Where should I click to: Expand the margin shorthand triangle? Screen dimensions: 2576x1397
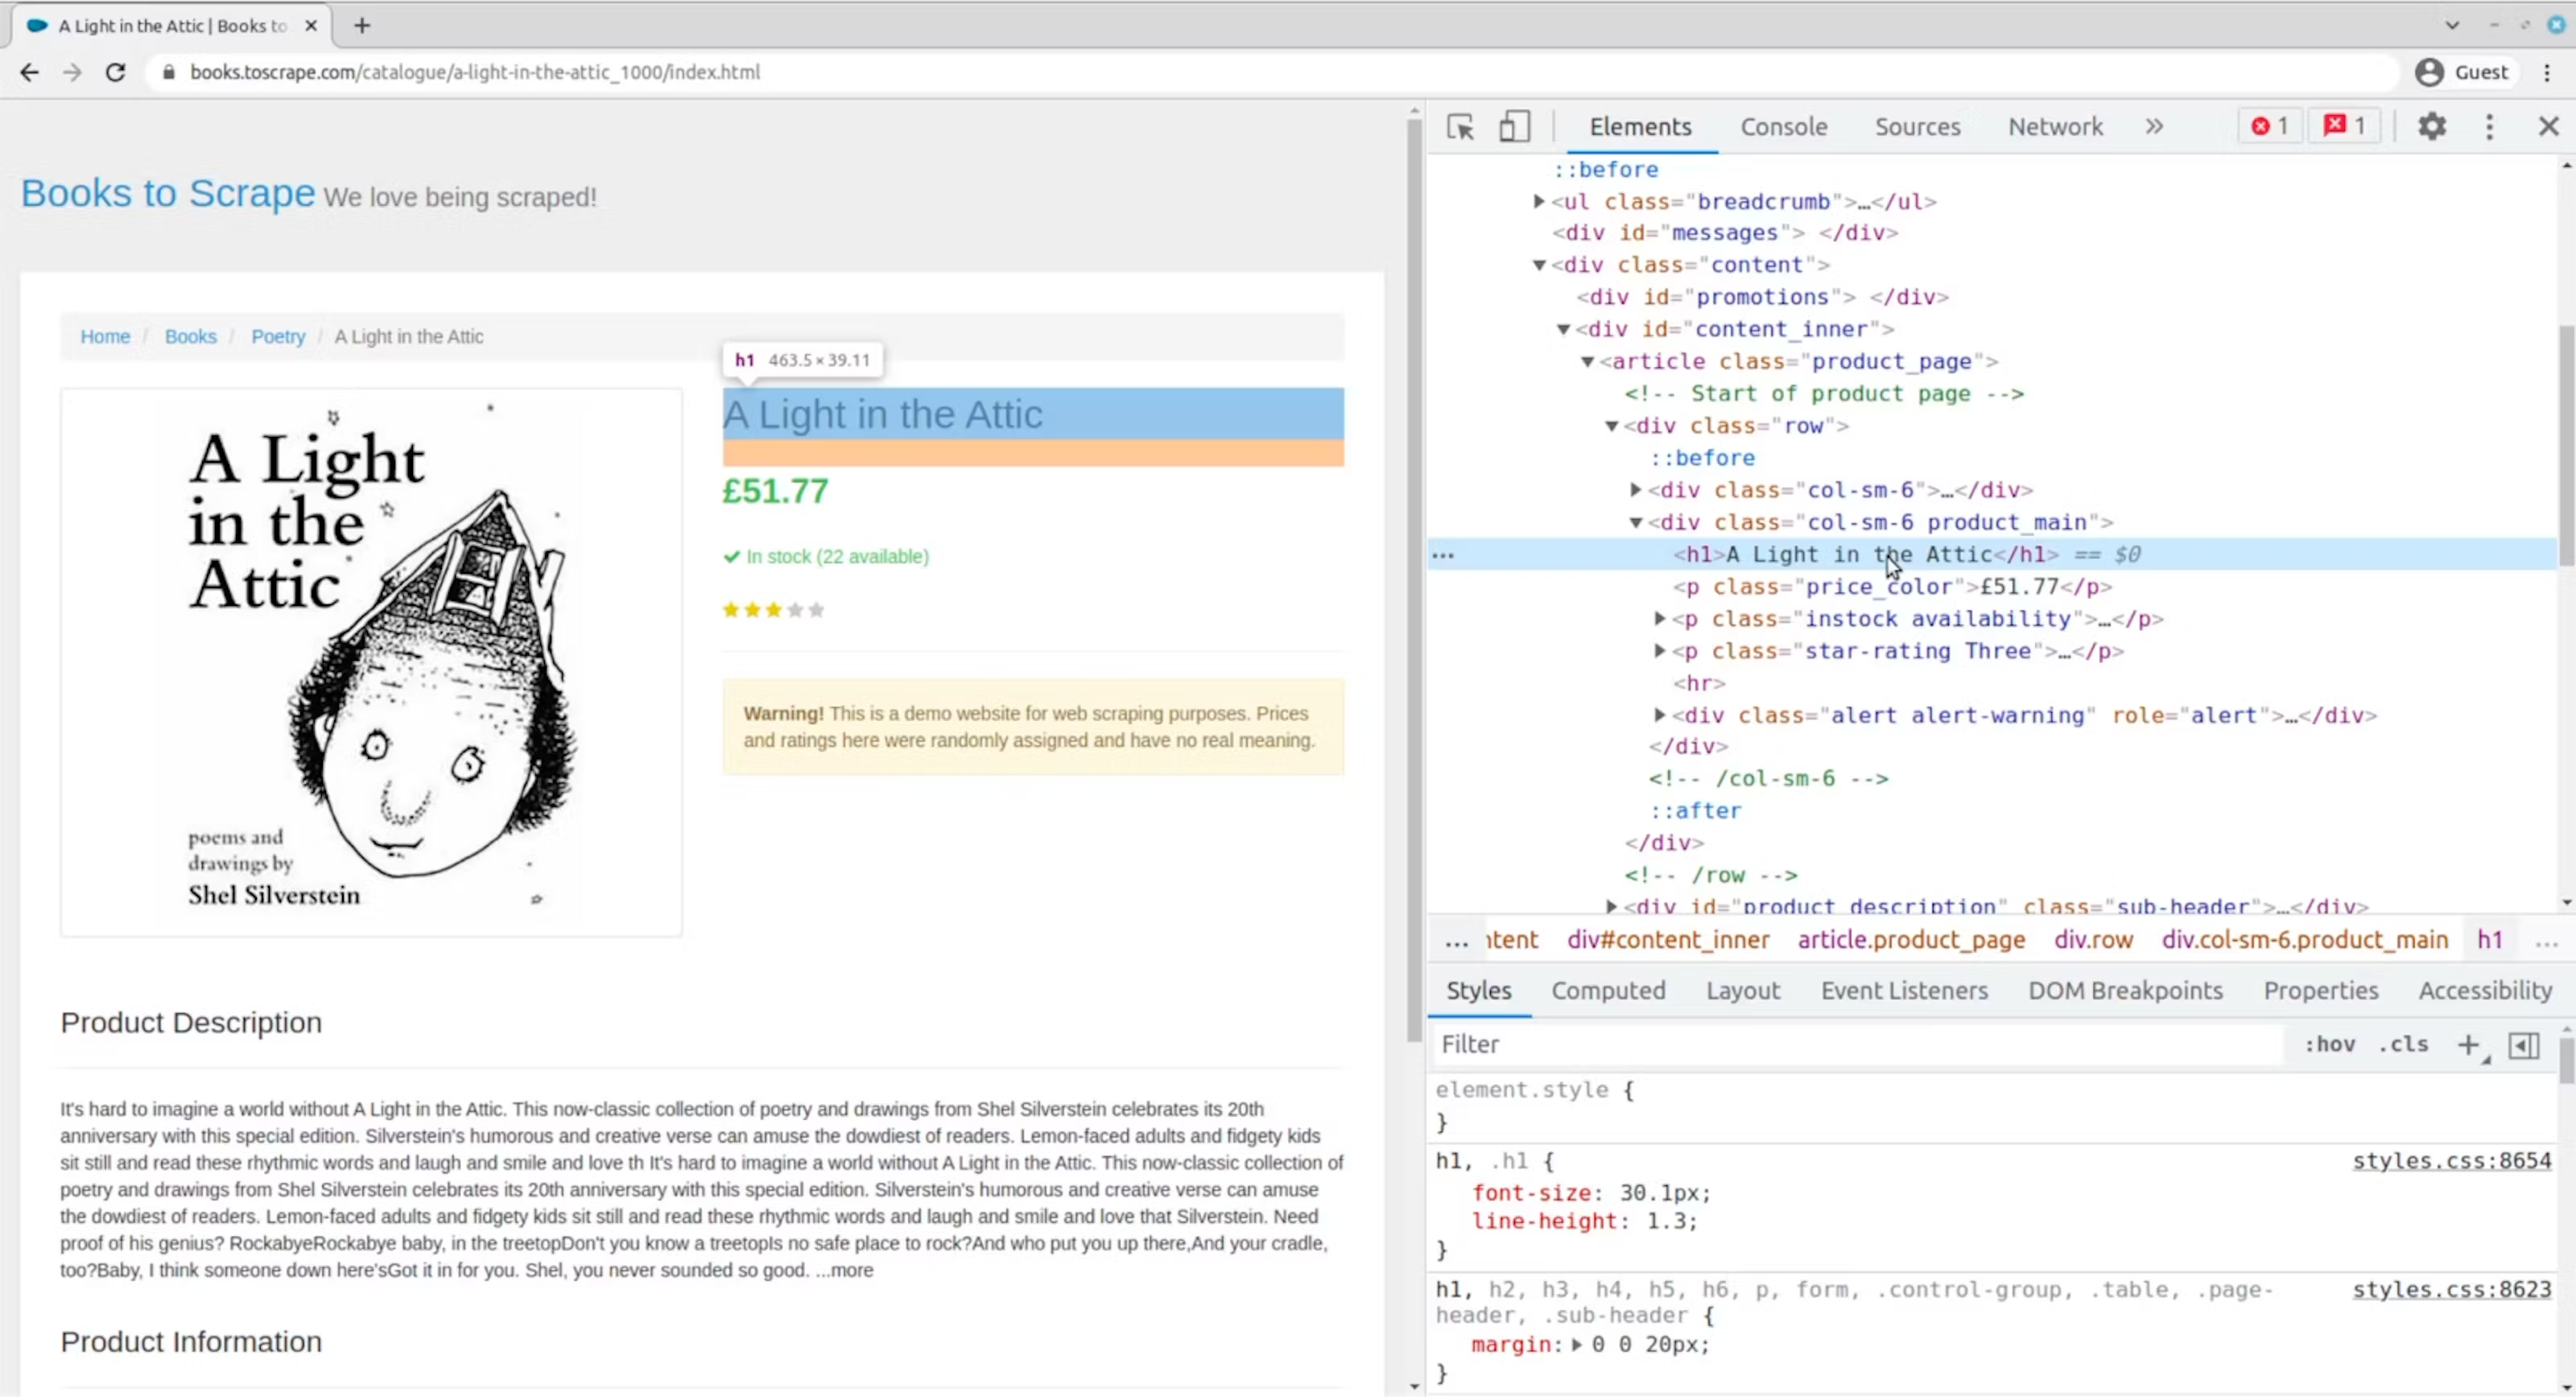[x=1577, y=1345]
